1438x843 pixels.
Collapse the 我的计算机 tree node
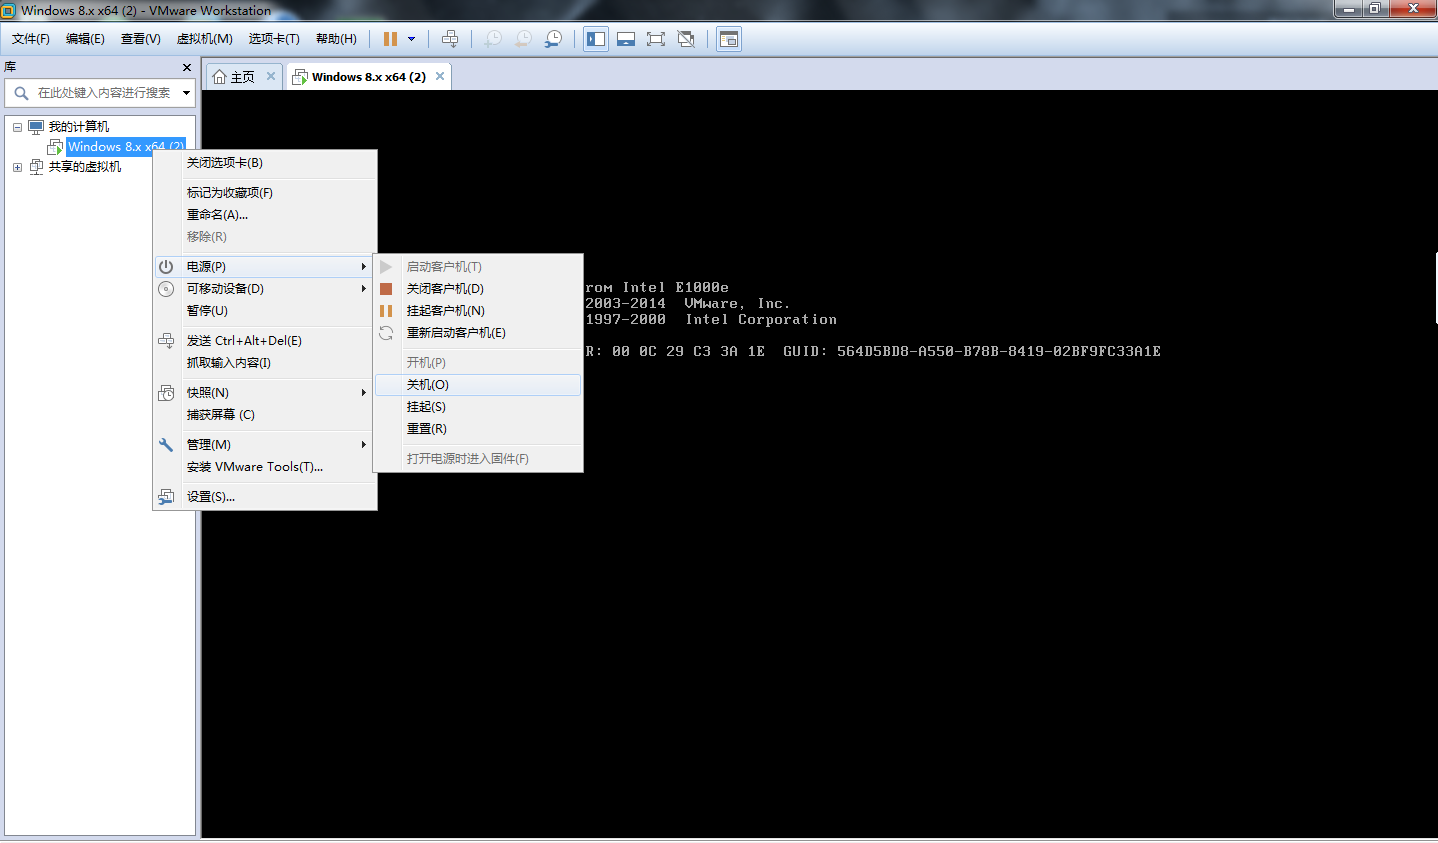point(17,127)
